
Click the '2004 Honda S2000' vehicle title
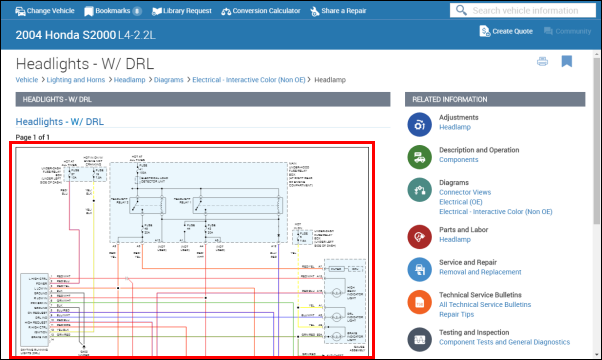pyautogui.click(x=66, y=35)
